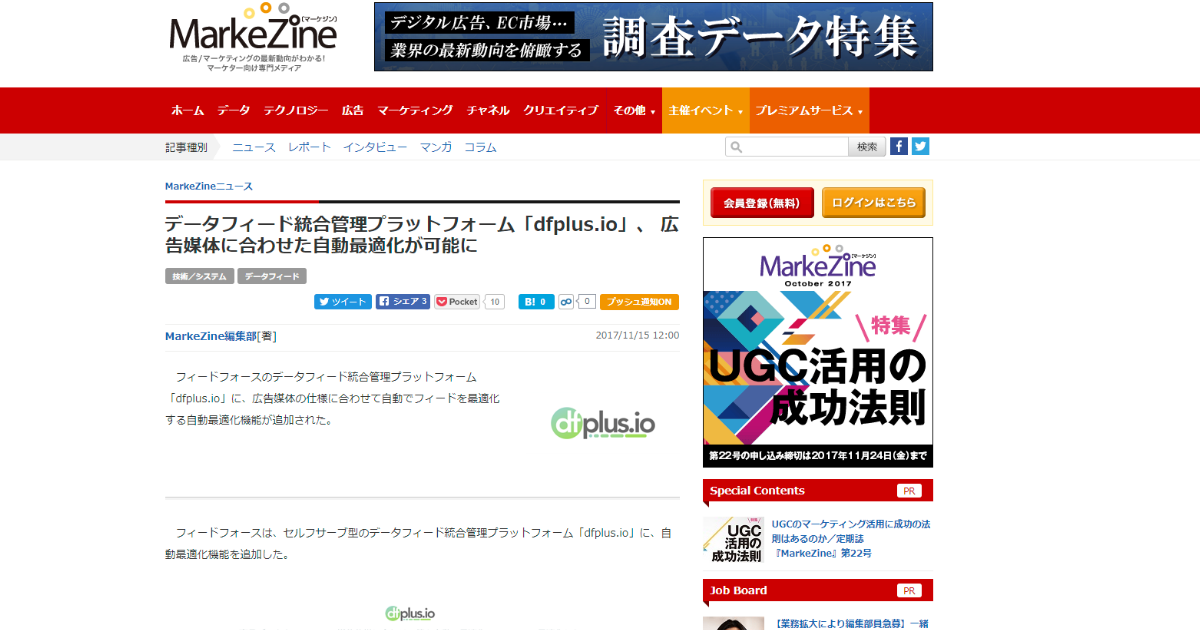Image resolution: width=1200 pixels, height=630 pixels.
Task: Click the small UGC活用 thumbnail in Special Contents
Action: pos(733,540)
